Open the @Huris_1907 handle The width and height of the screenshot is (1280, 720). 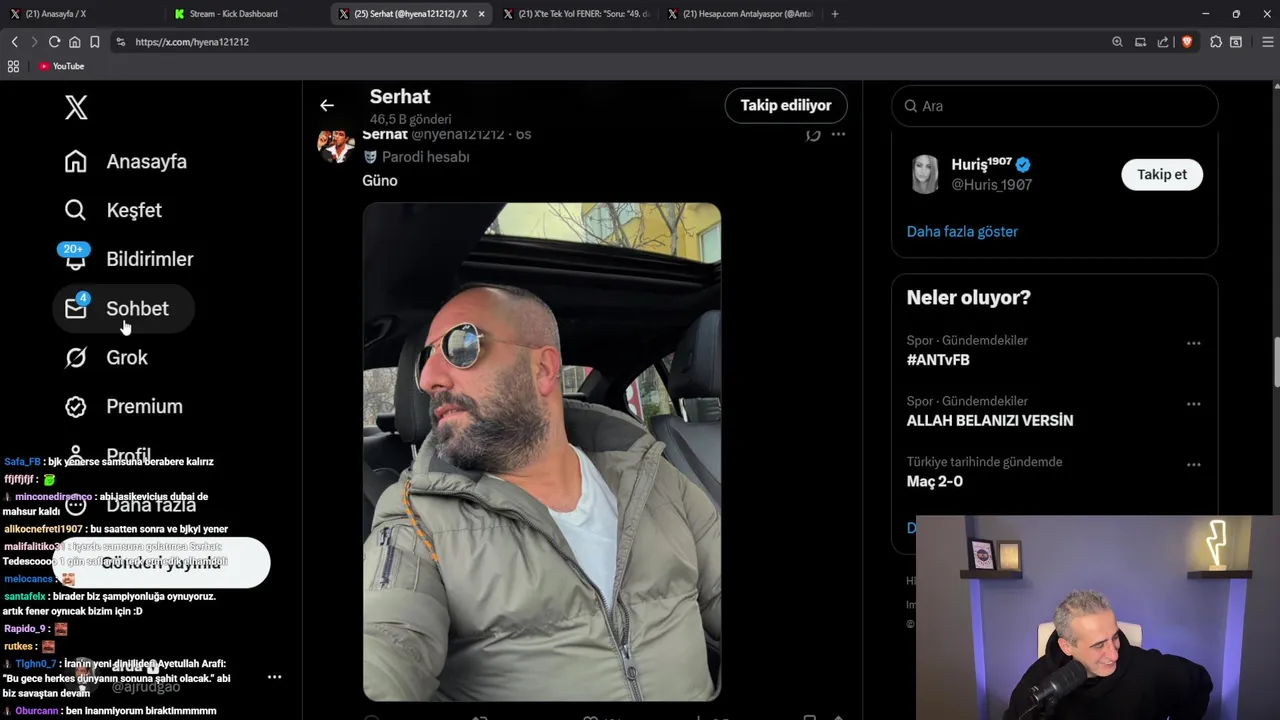(x=991, y=185)
